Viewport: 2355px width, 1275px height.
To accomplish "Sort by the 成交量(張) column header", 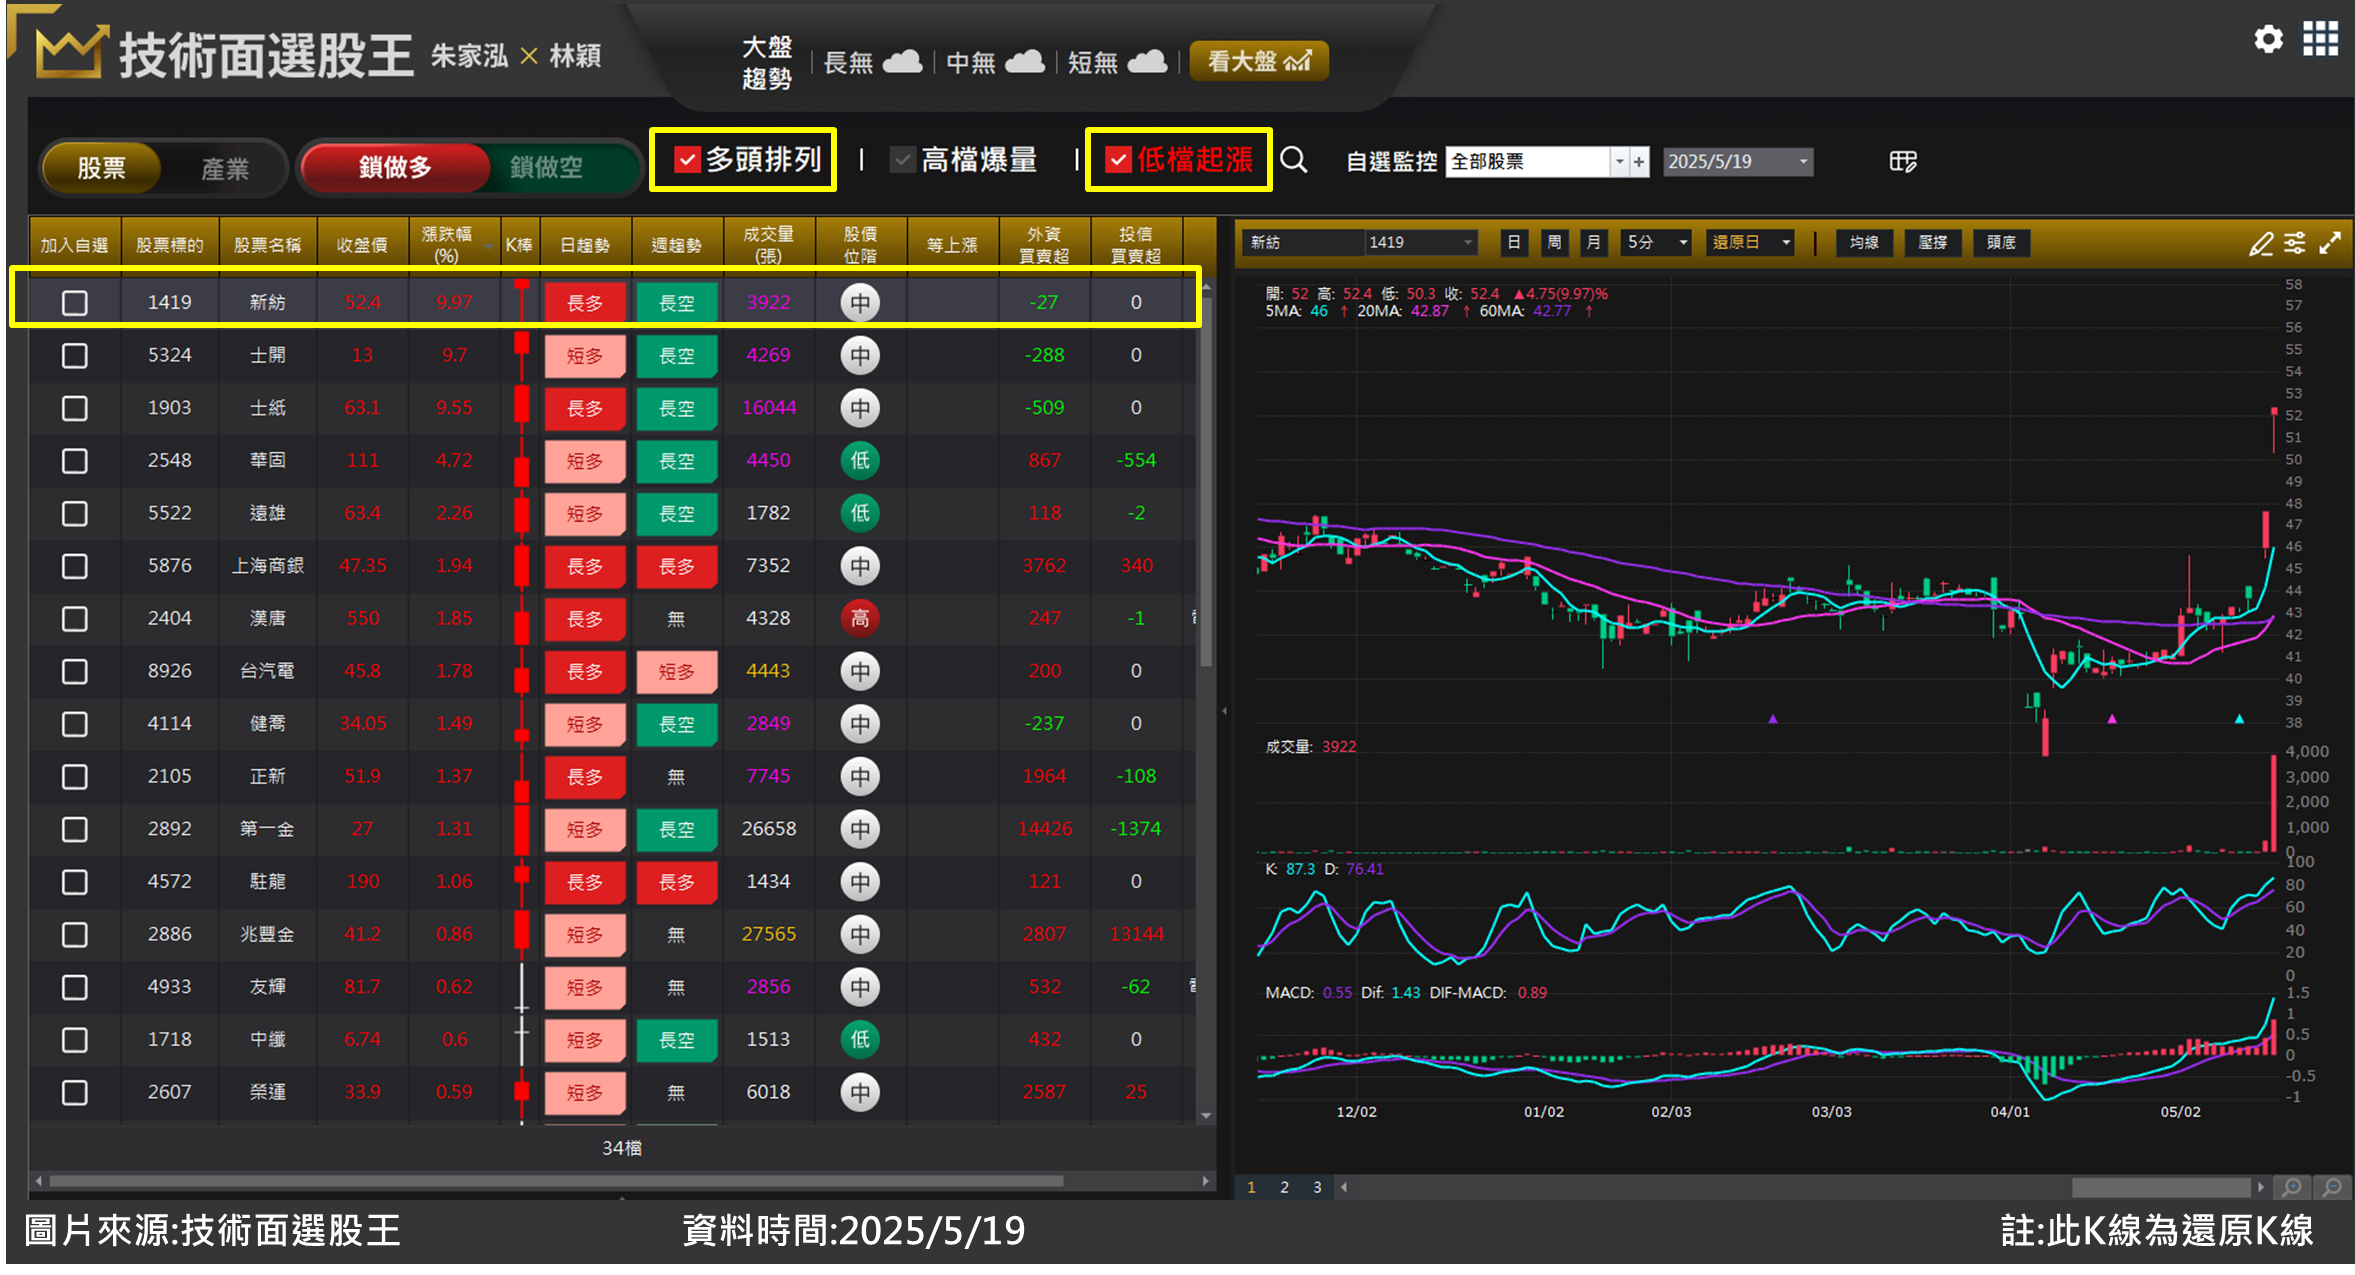I will pos(768,244).
